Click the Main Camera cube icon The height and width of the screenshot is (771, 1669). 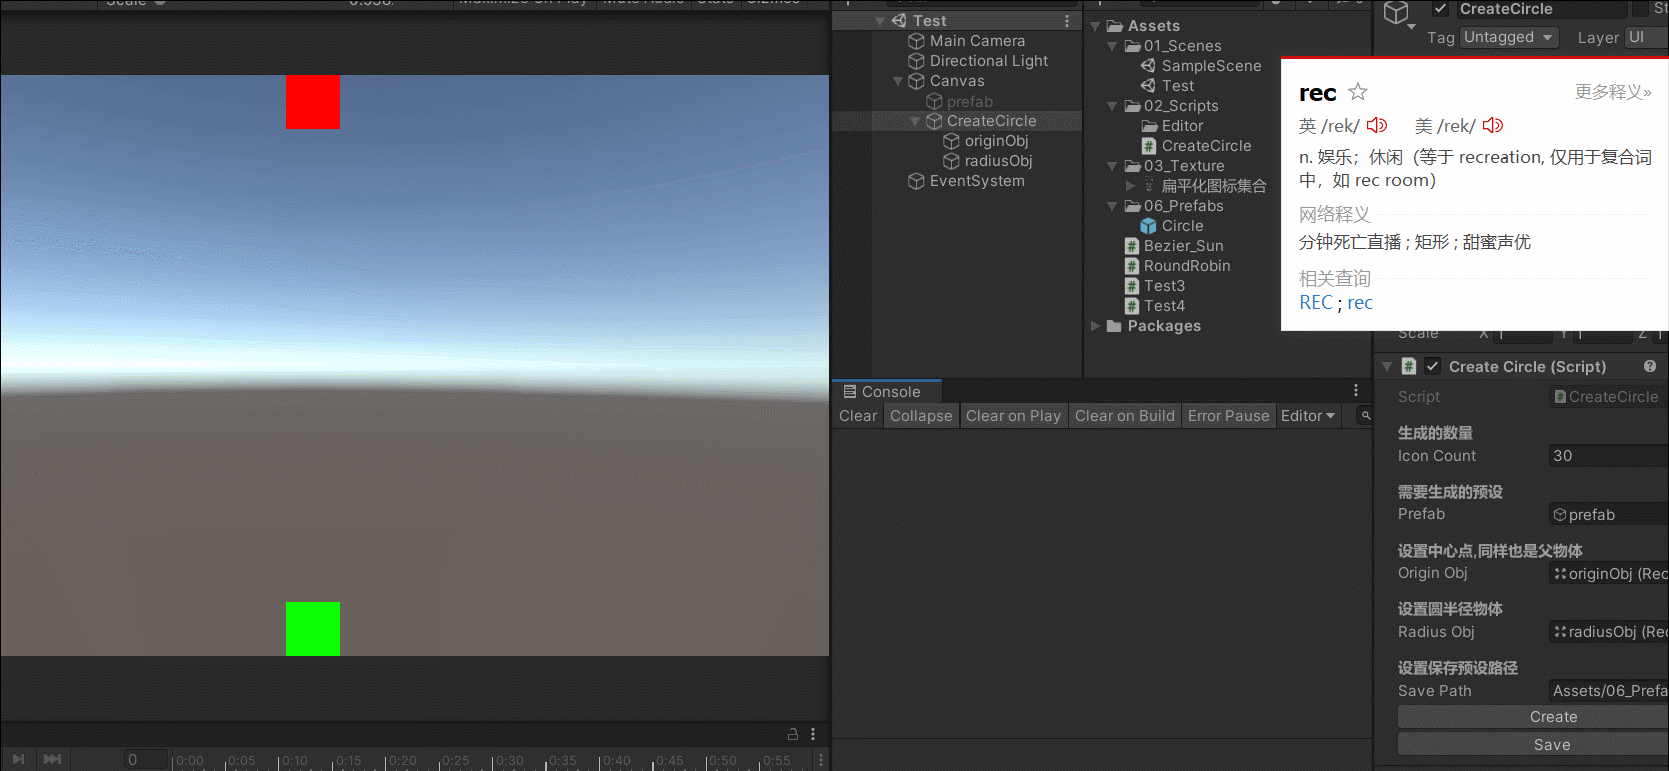click(916, 41)
